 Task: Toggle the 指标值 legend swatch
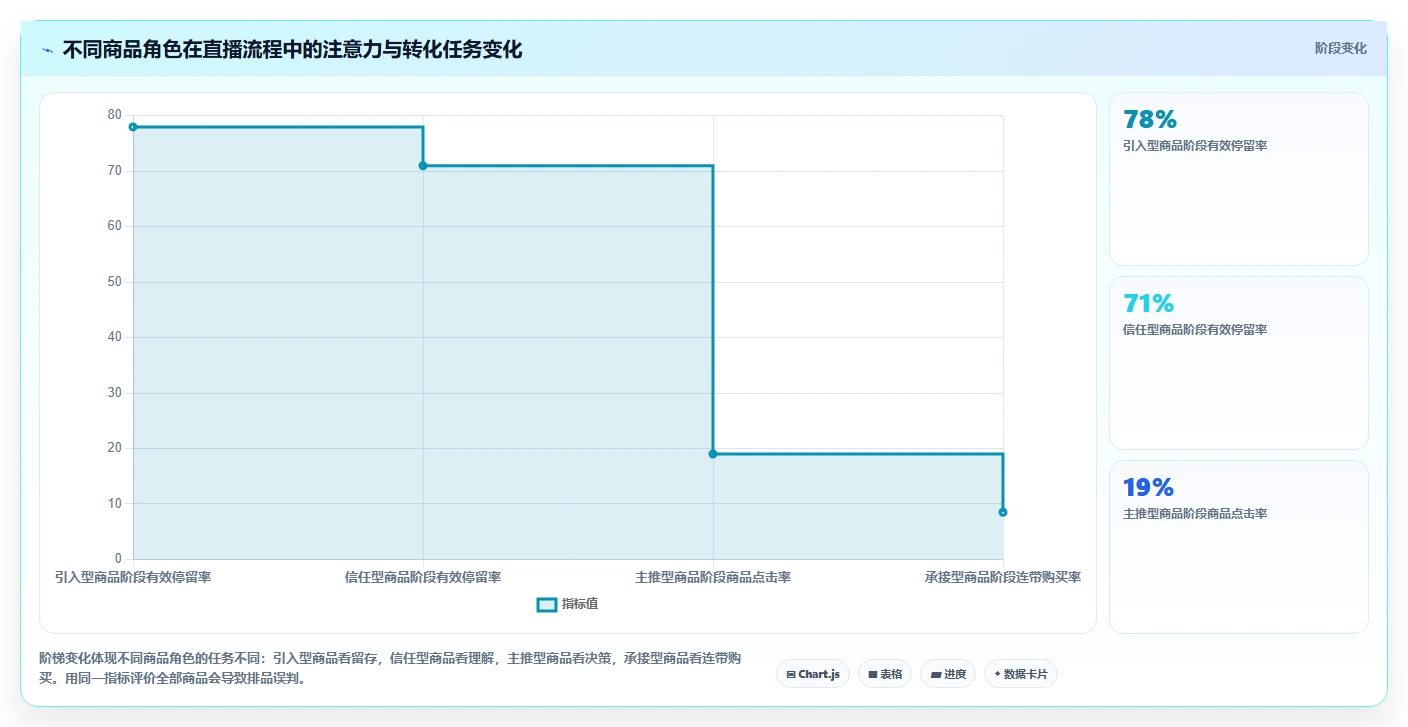point(547,604)
